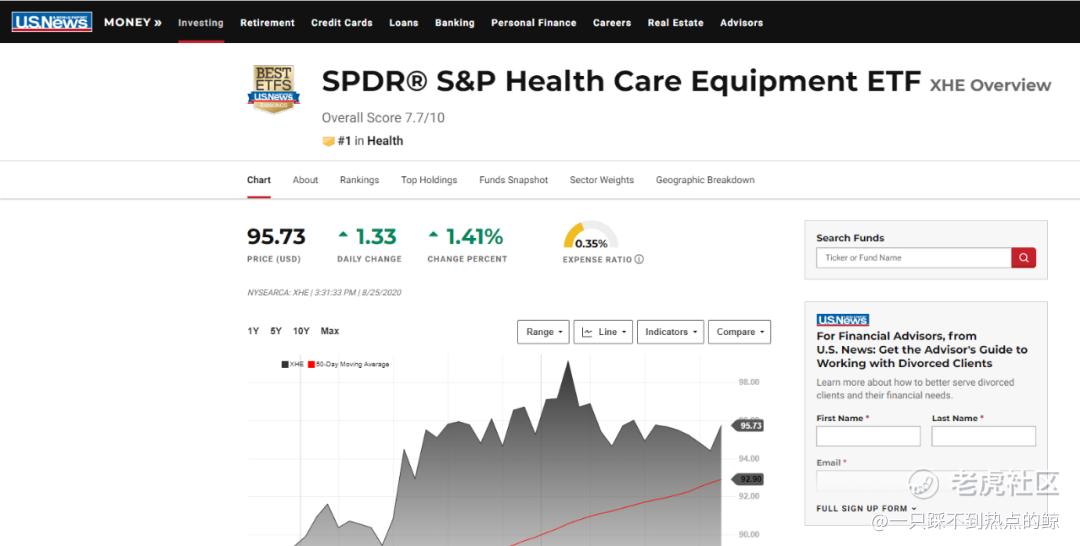Select the 10Y chart range
1080x546 pixels.
tap(301, 331)
